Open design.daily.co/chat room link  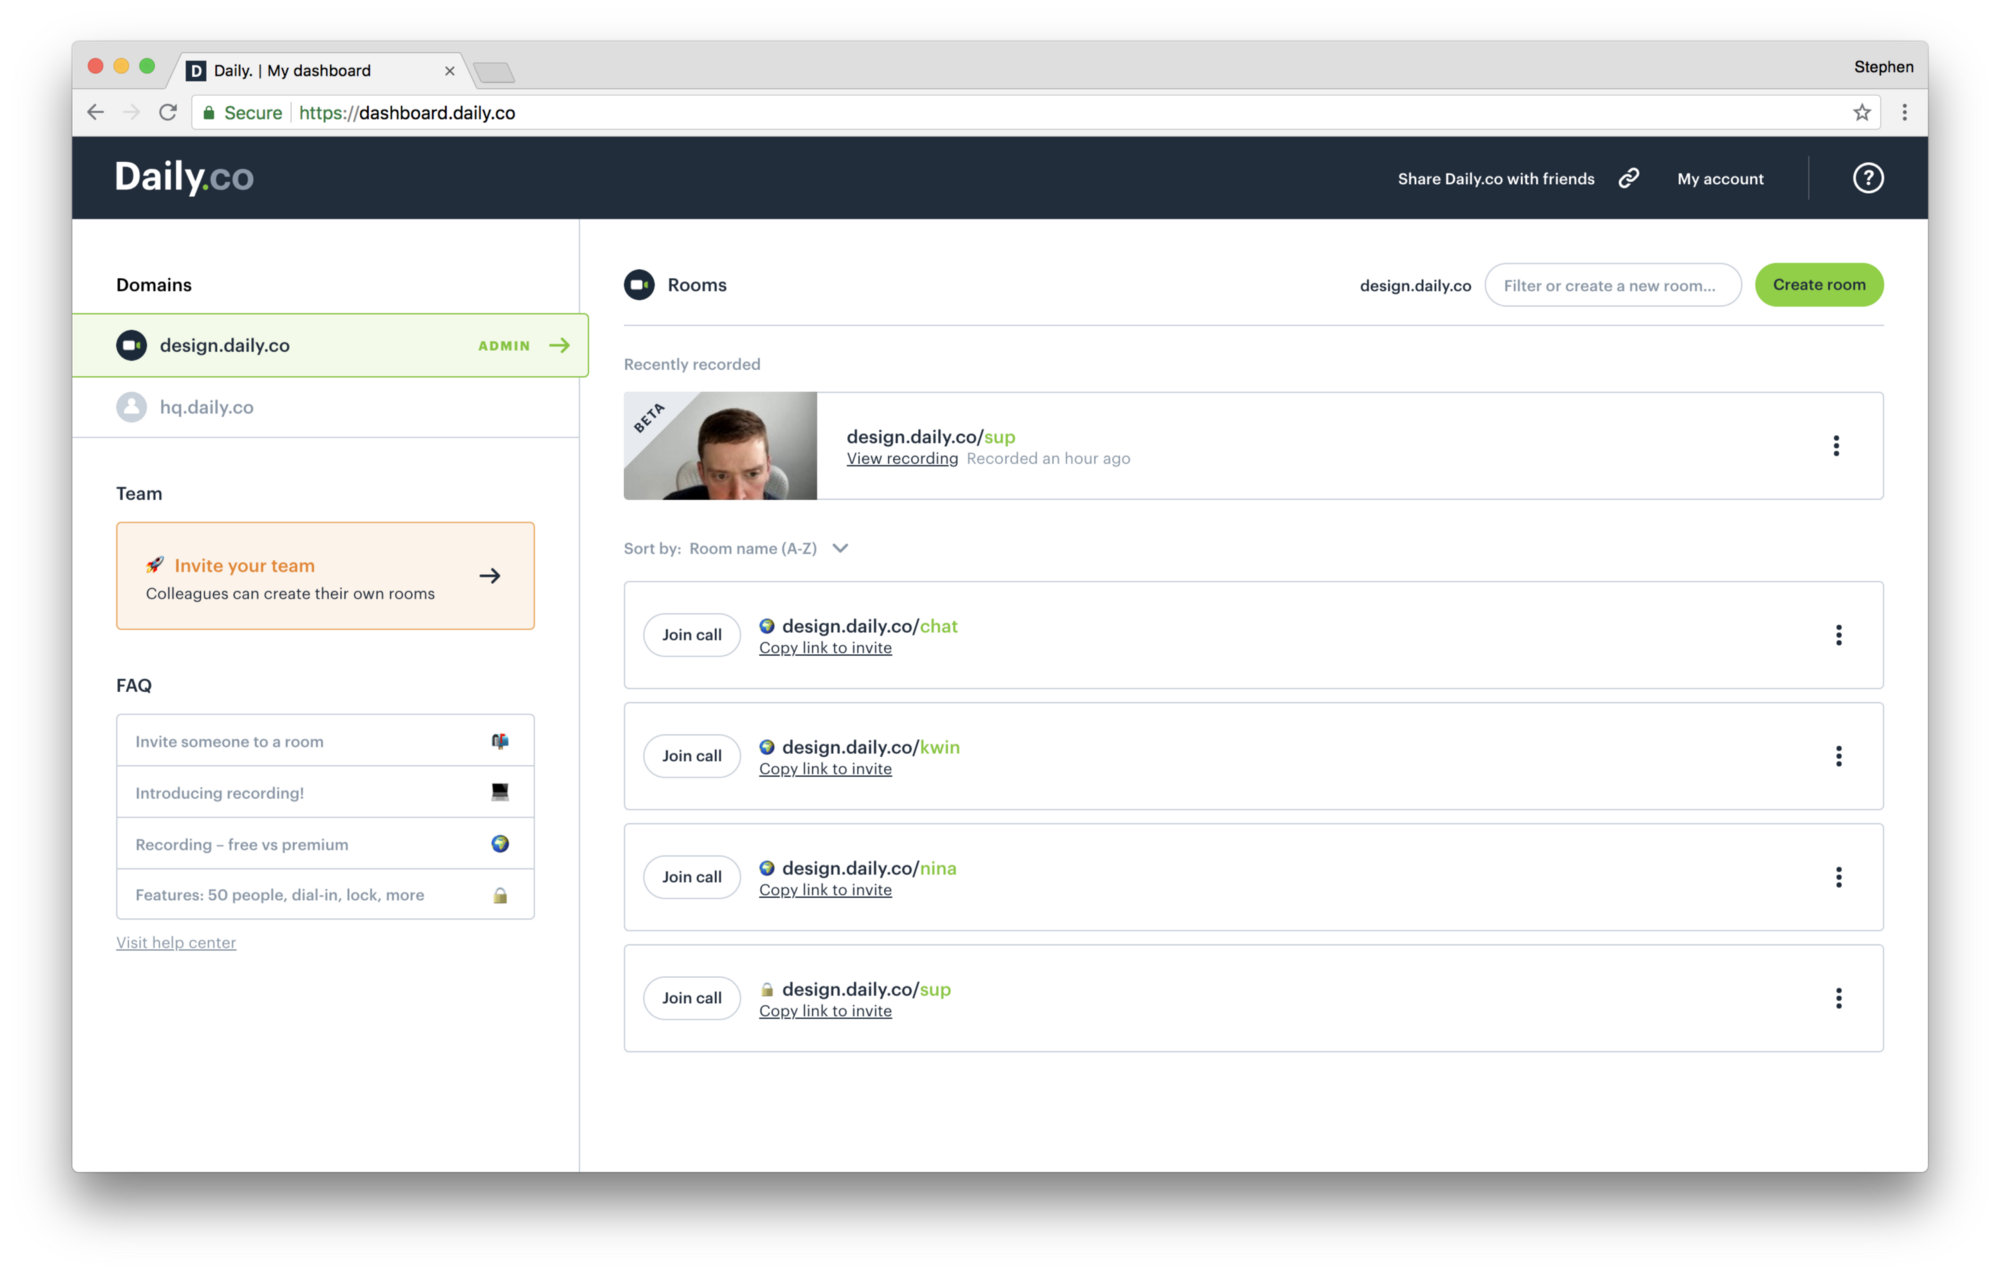click(870, 626)
